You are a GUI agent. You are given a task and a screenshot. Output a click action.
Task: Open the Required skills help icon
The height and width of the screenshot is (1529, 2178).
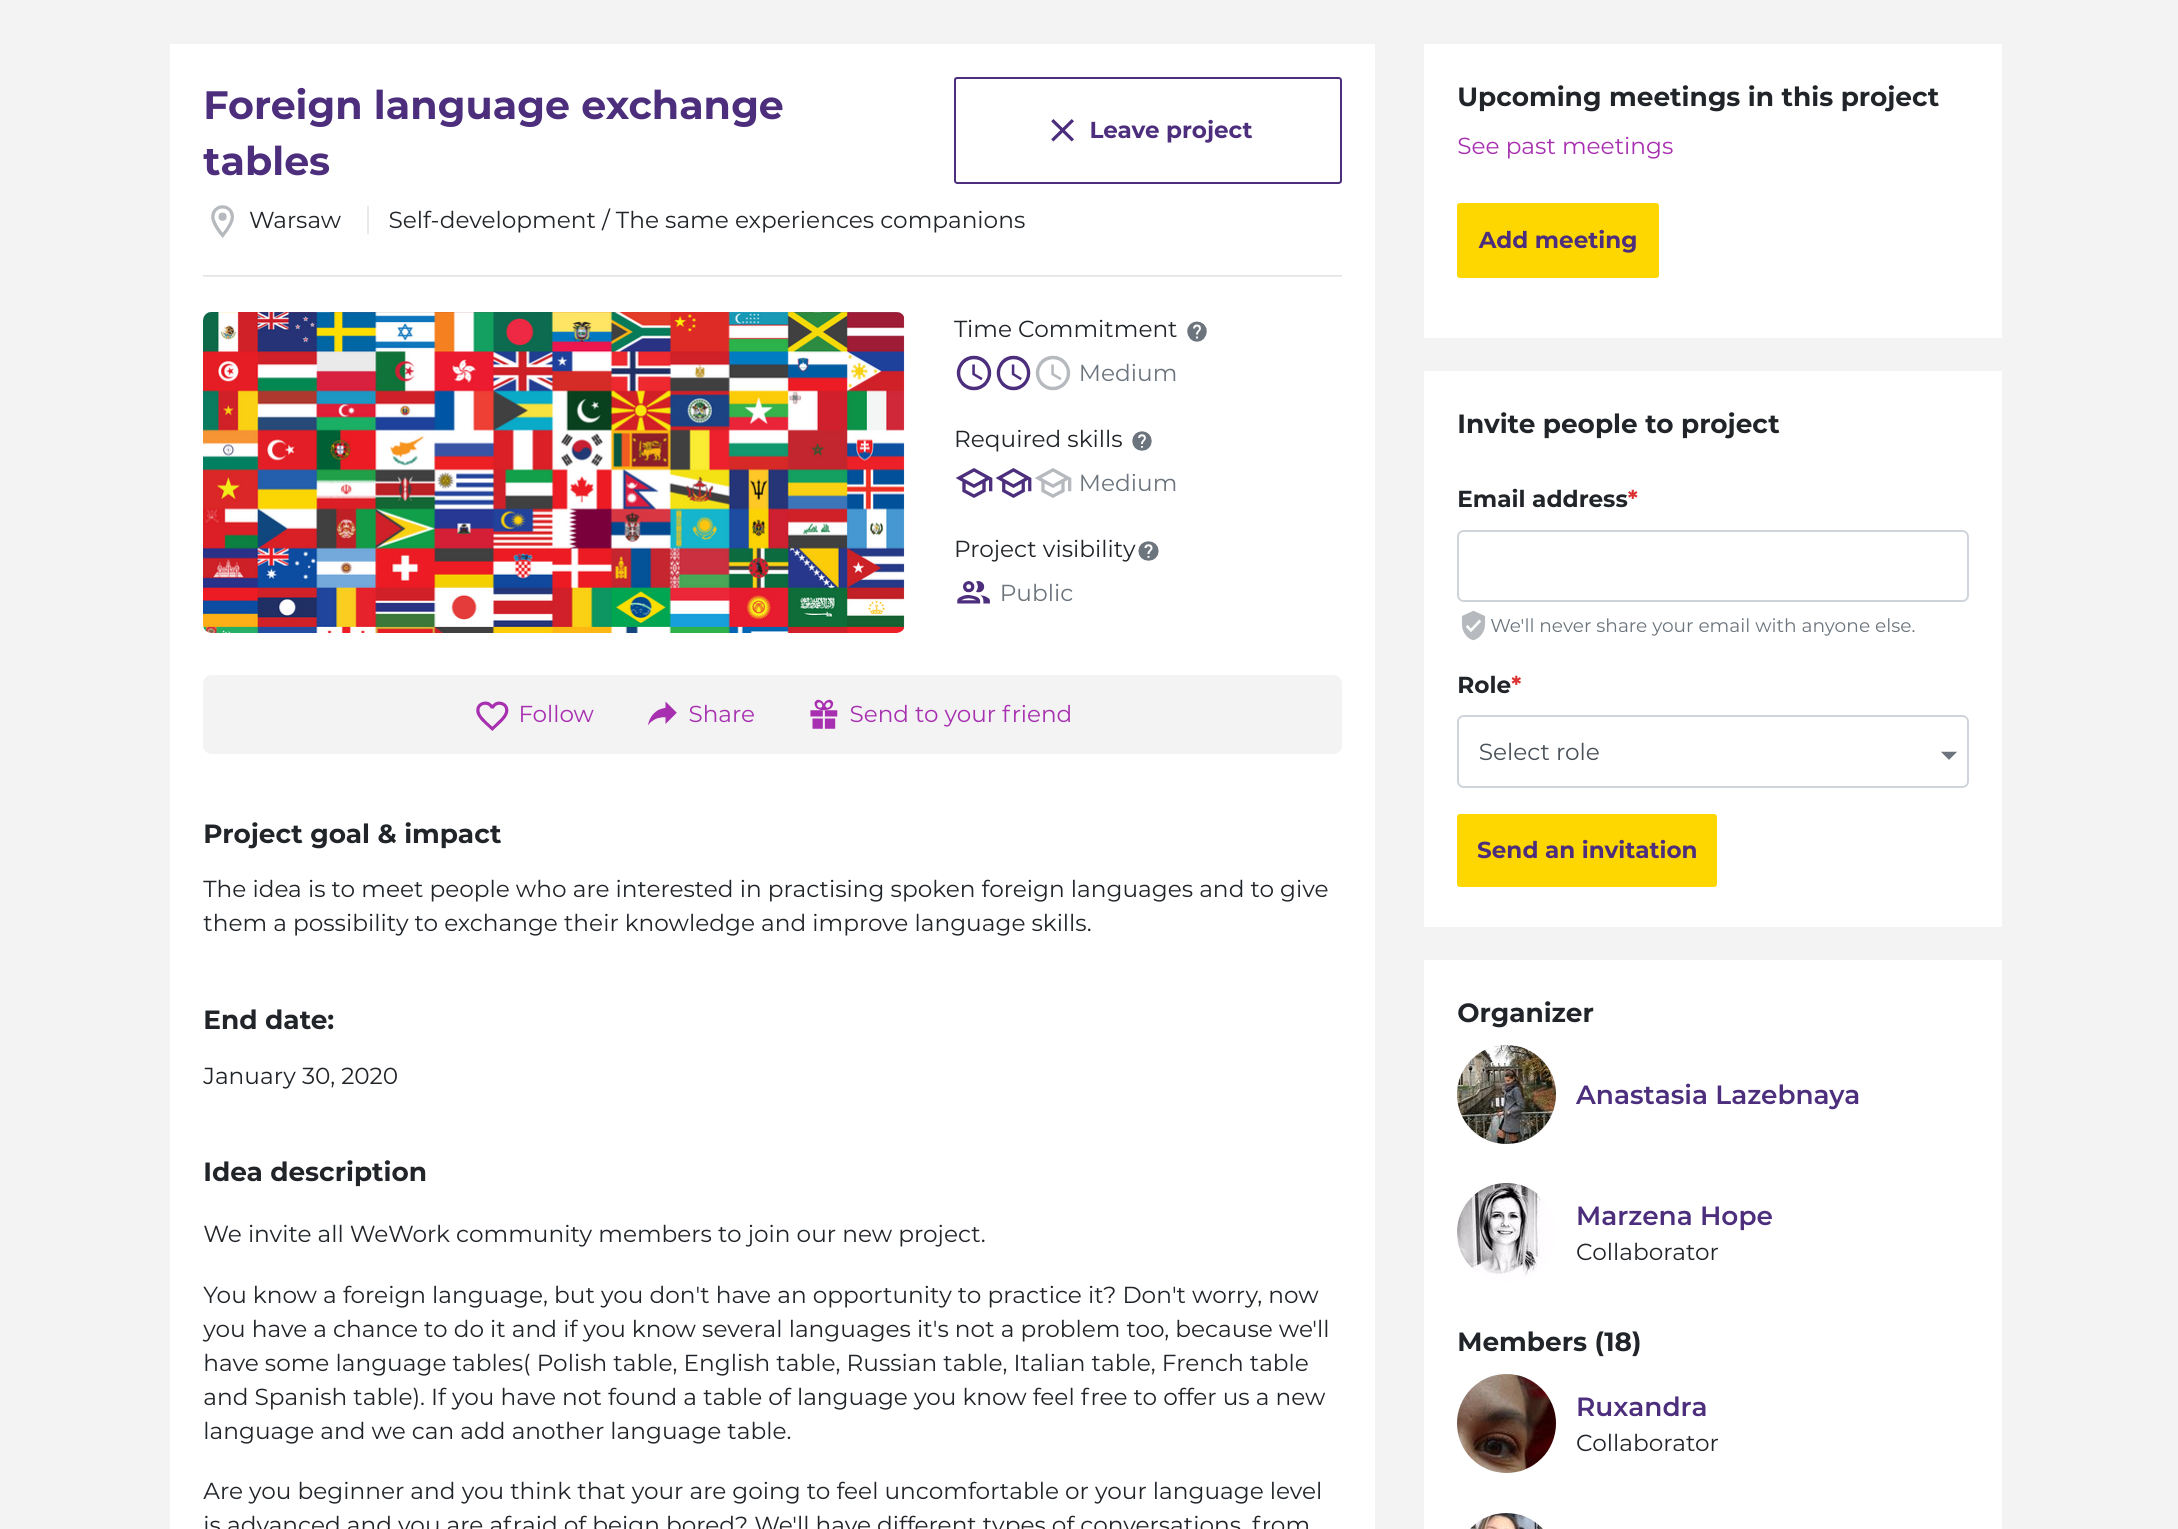pos(1142,441)
